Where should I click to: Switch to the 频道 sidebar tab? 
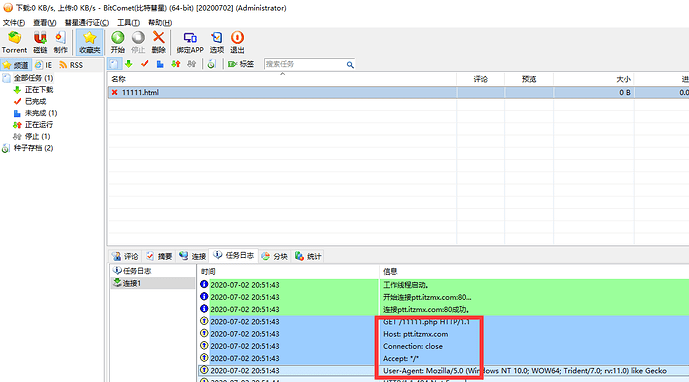pyautogui.click(x=16, y=65)
